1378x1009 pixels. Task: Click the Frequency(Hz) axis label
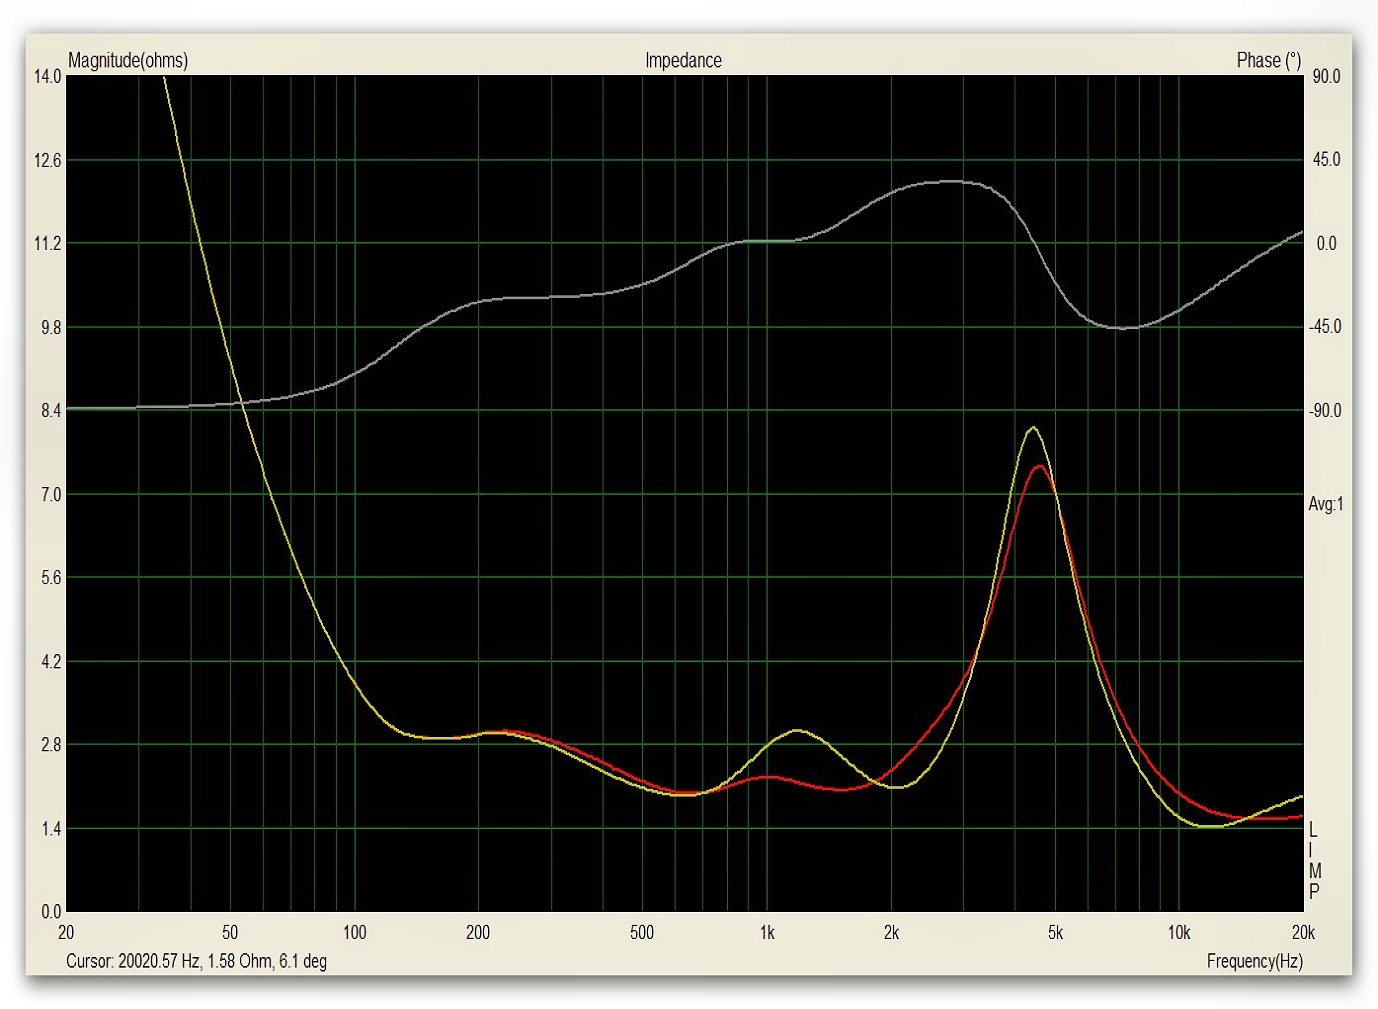[x=1254, y=961]
